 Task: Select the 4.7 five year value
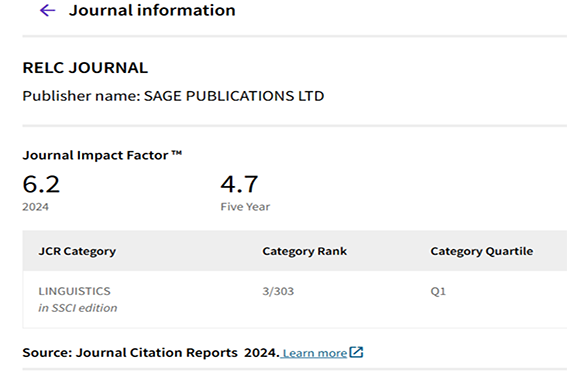tap(239, 184)
